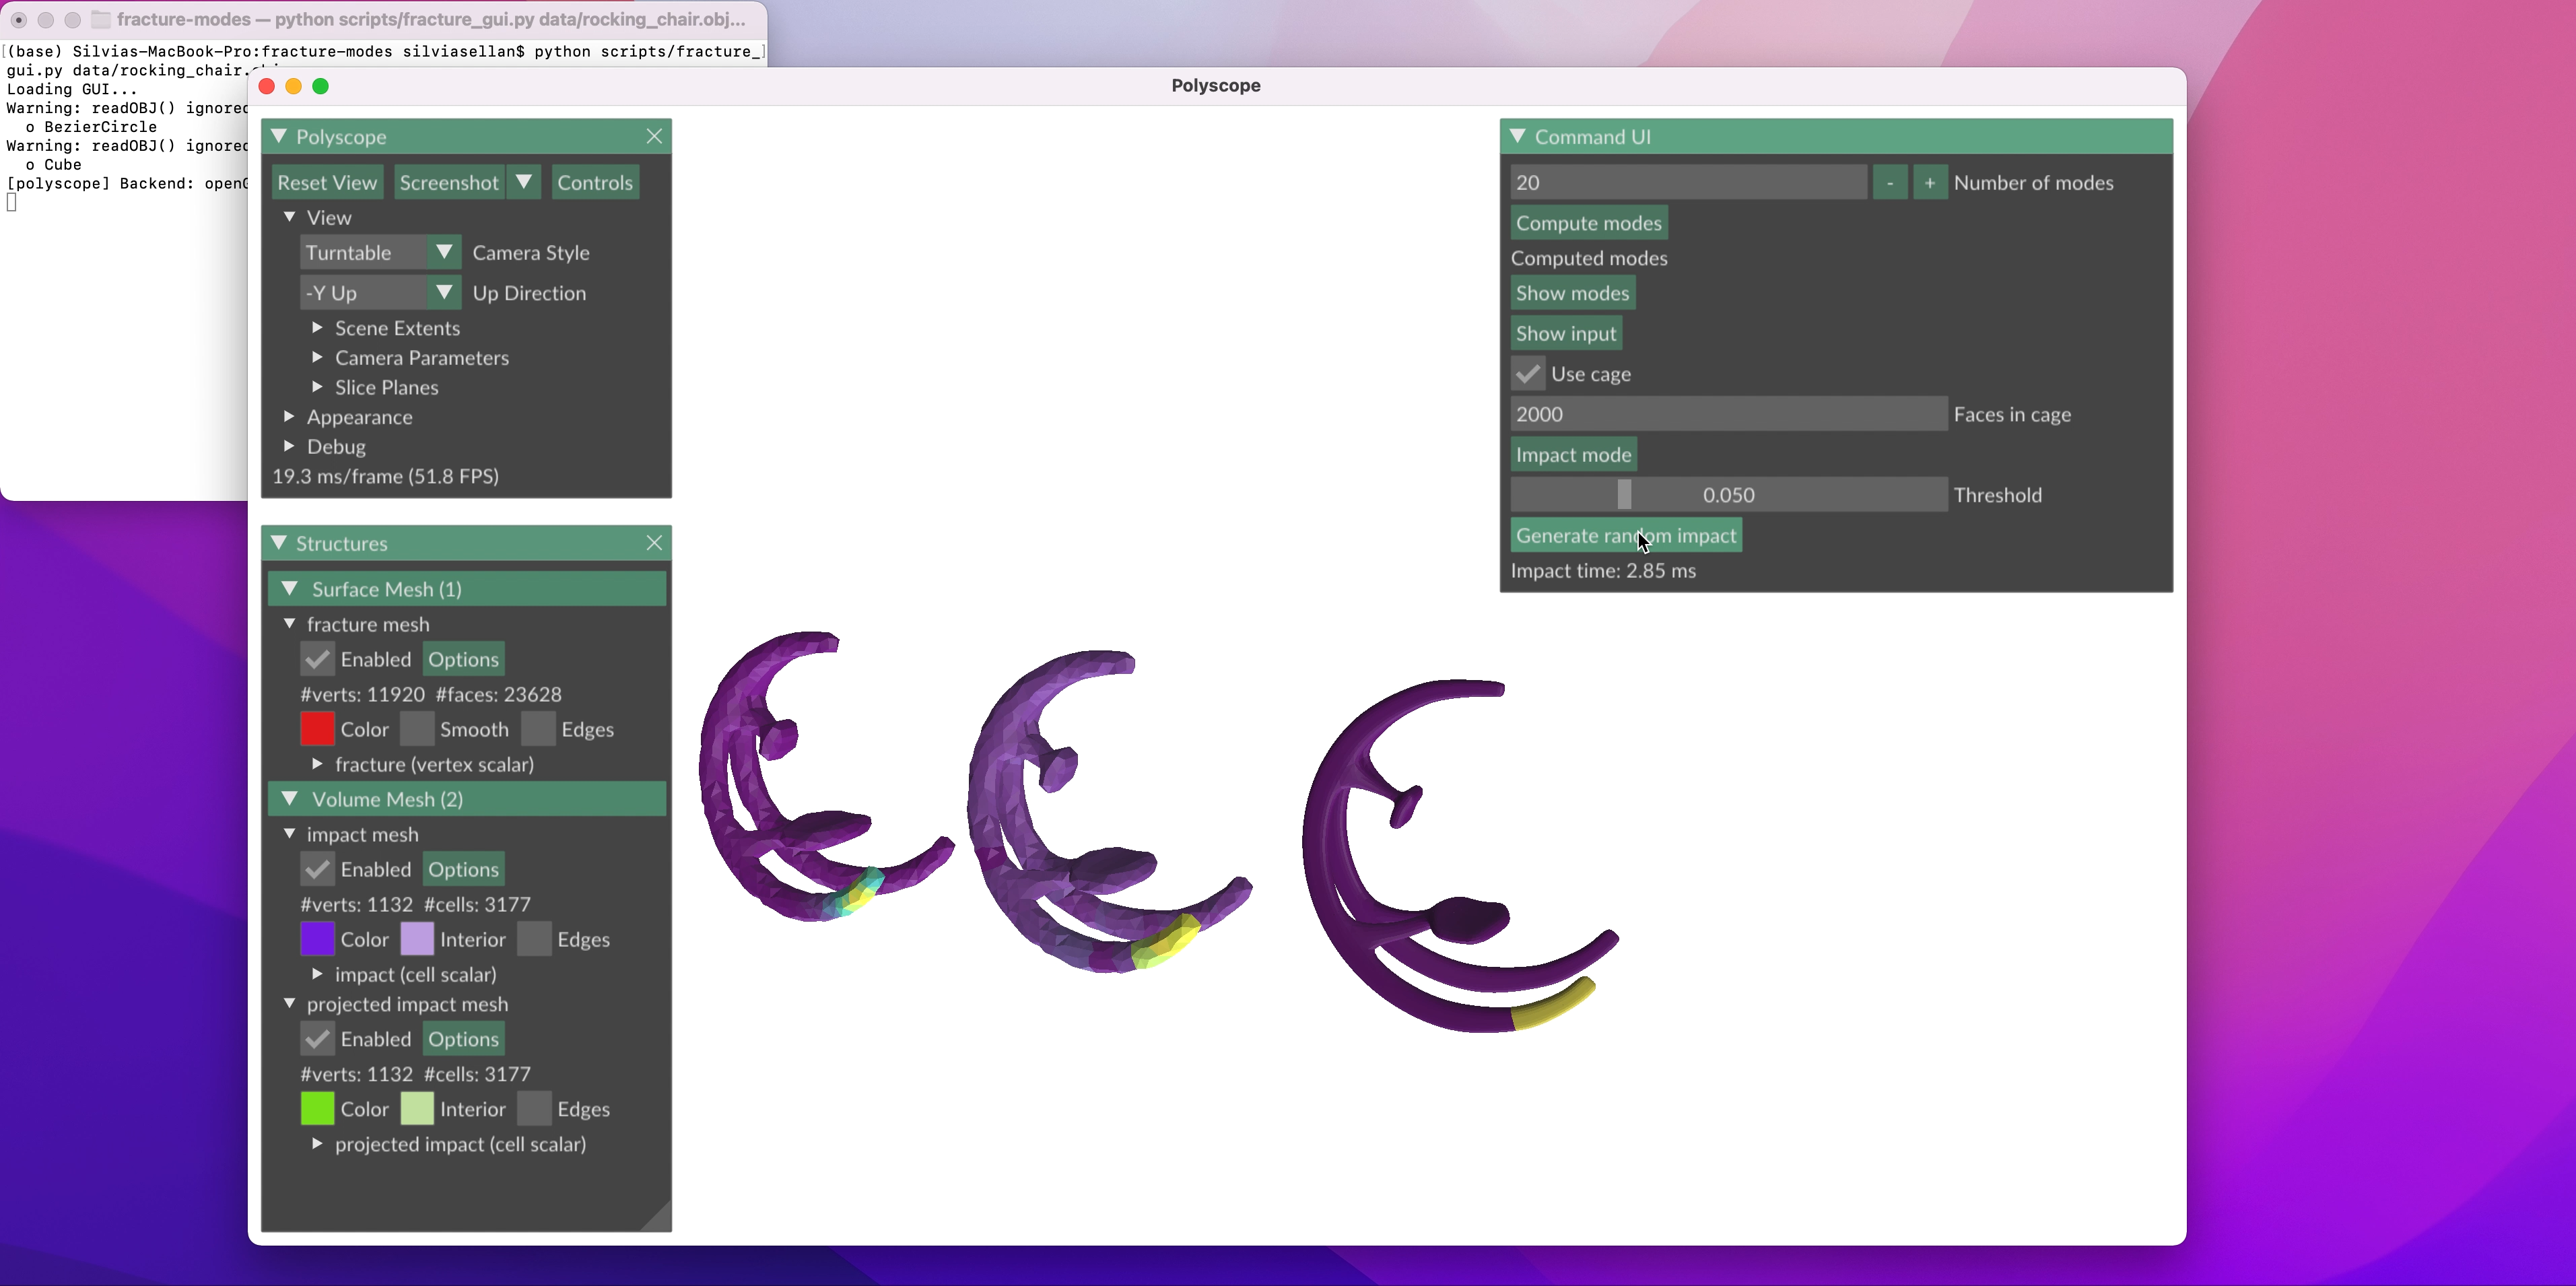
Task: Open the Screenshot options arrow
Action: click(x=524, y=183)
